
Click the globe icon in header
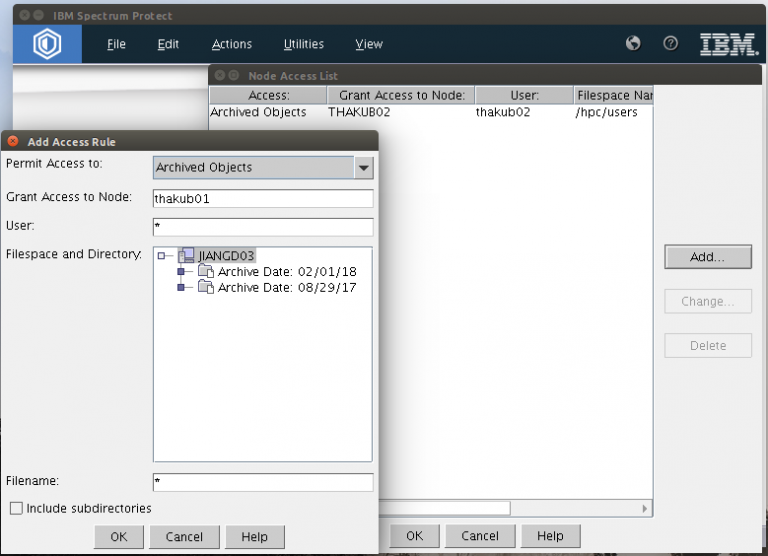click(633, 43)
